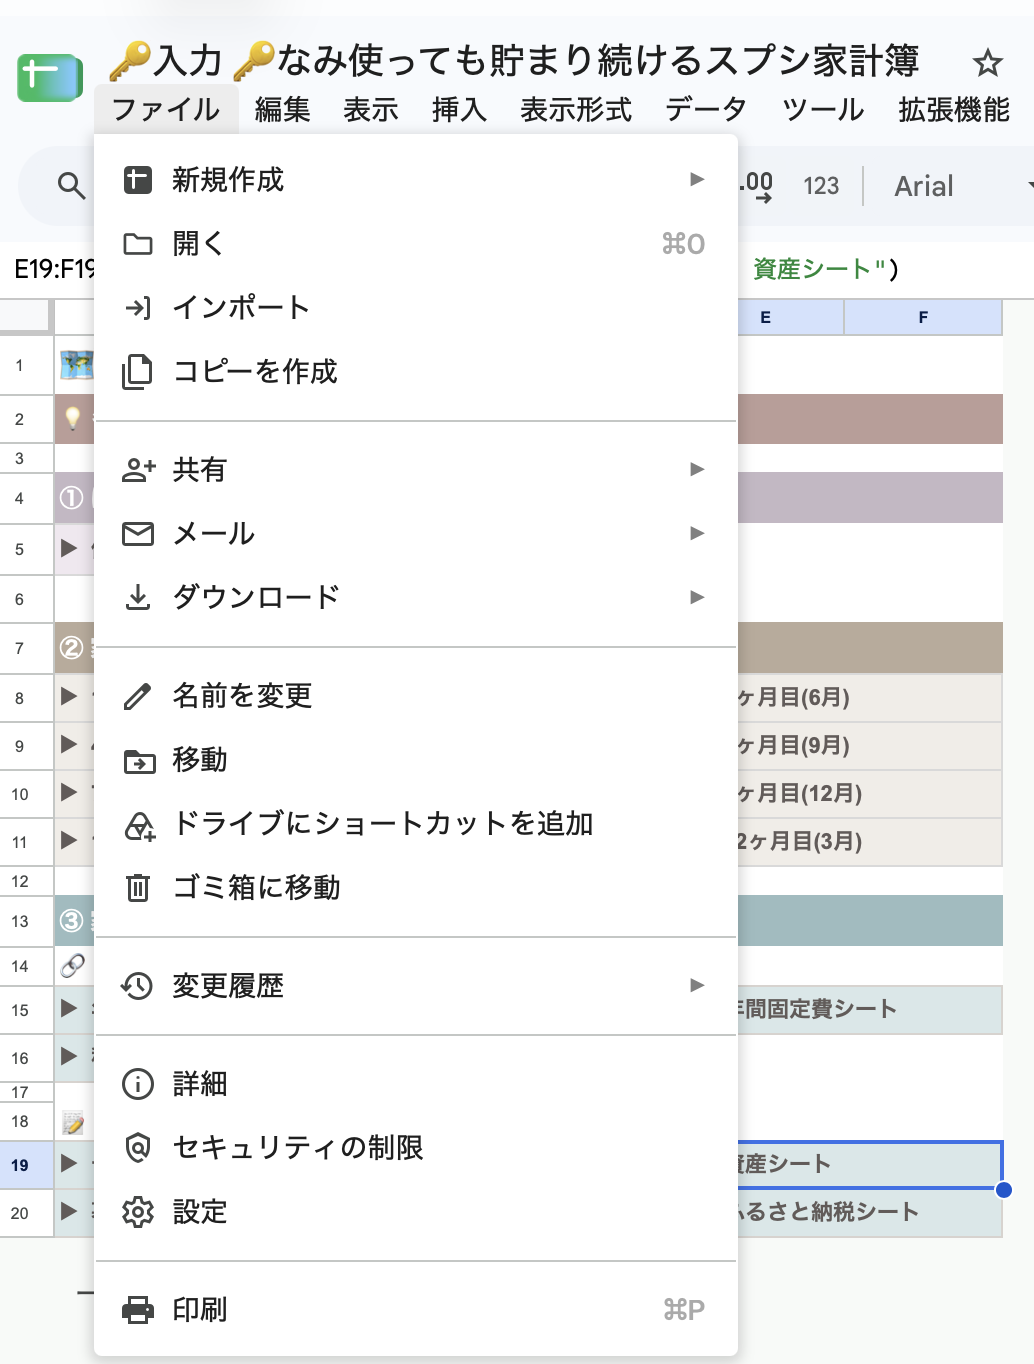Click the add-person icon beside 共有
Viewport: 1034px width, 1364px height.
[x=138, y=469]
